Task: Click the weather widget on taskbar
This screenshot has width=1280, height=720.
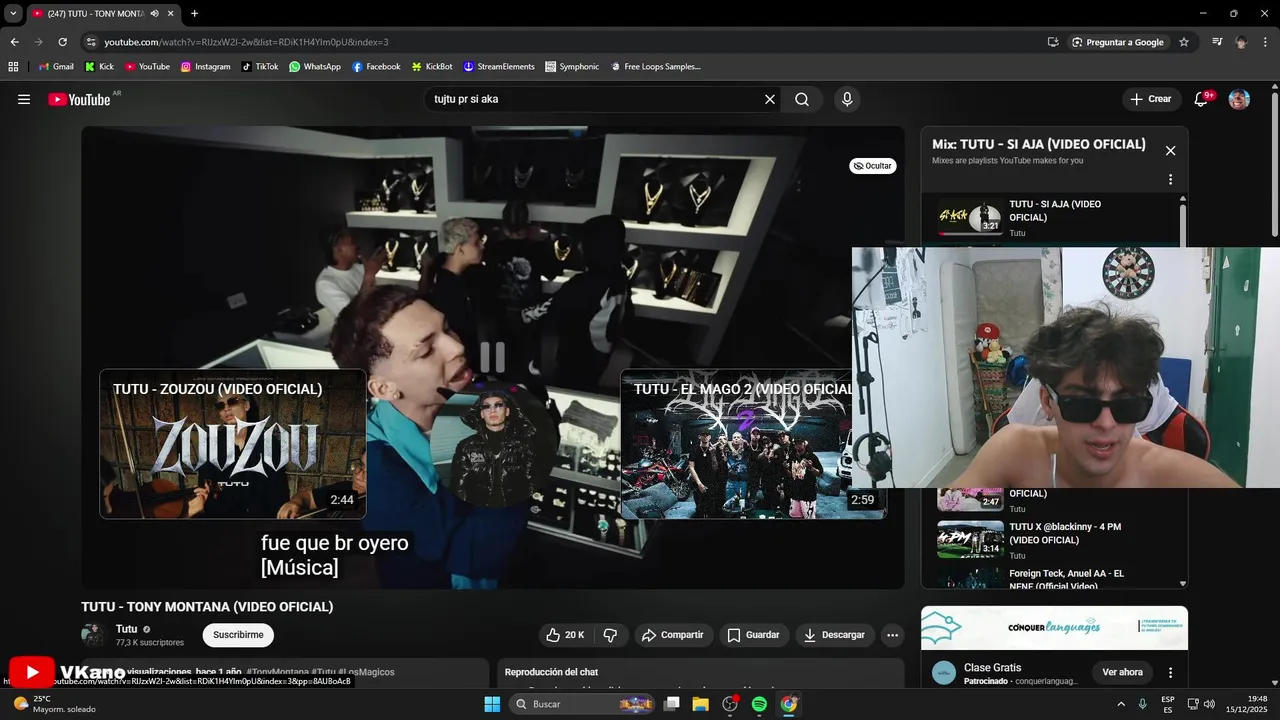Action: coord(55,704)
